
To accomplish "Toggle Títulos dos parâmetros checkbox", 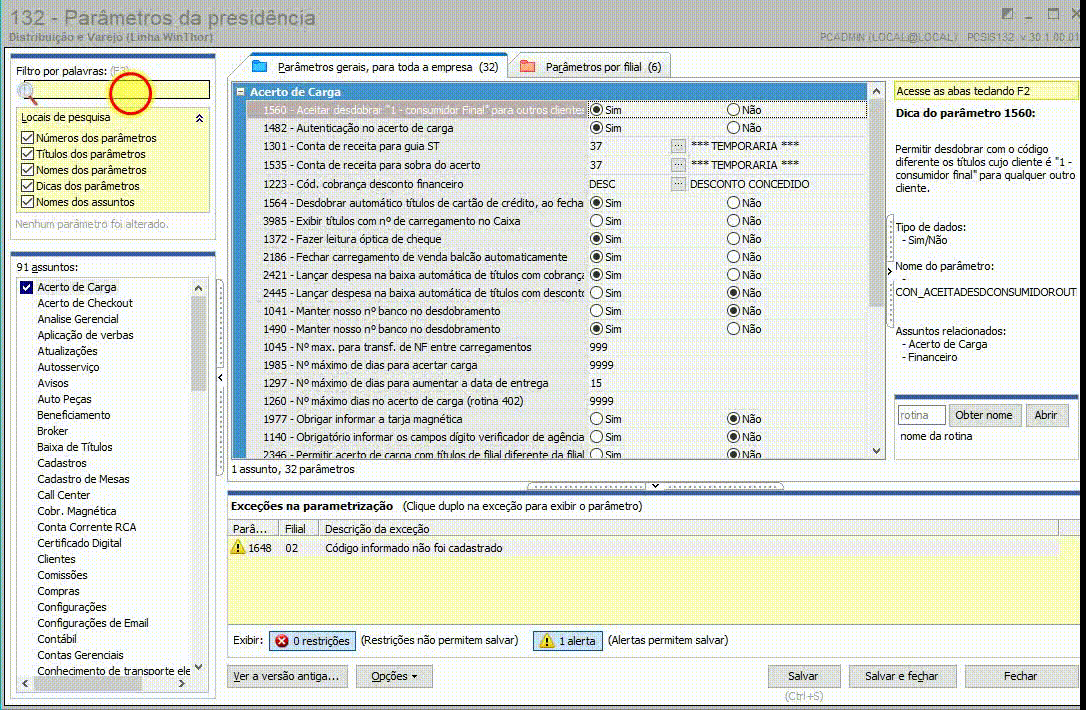I will click(28, 154).
